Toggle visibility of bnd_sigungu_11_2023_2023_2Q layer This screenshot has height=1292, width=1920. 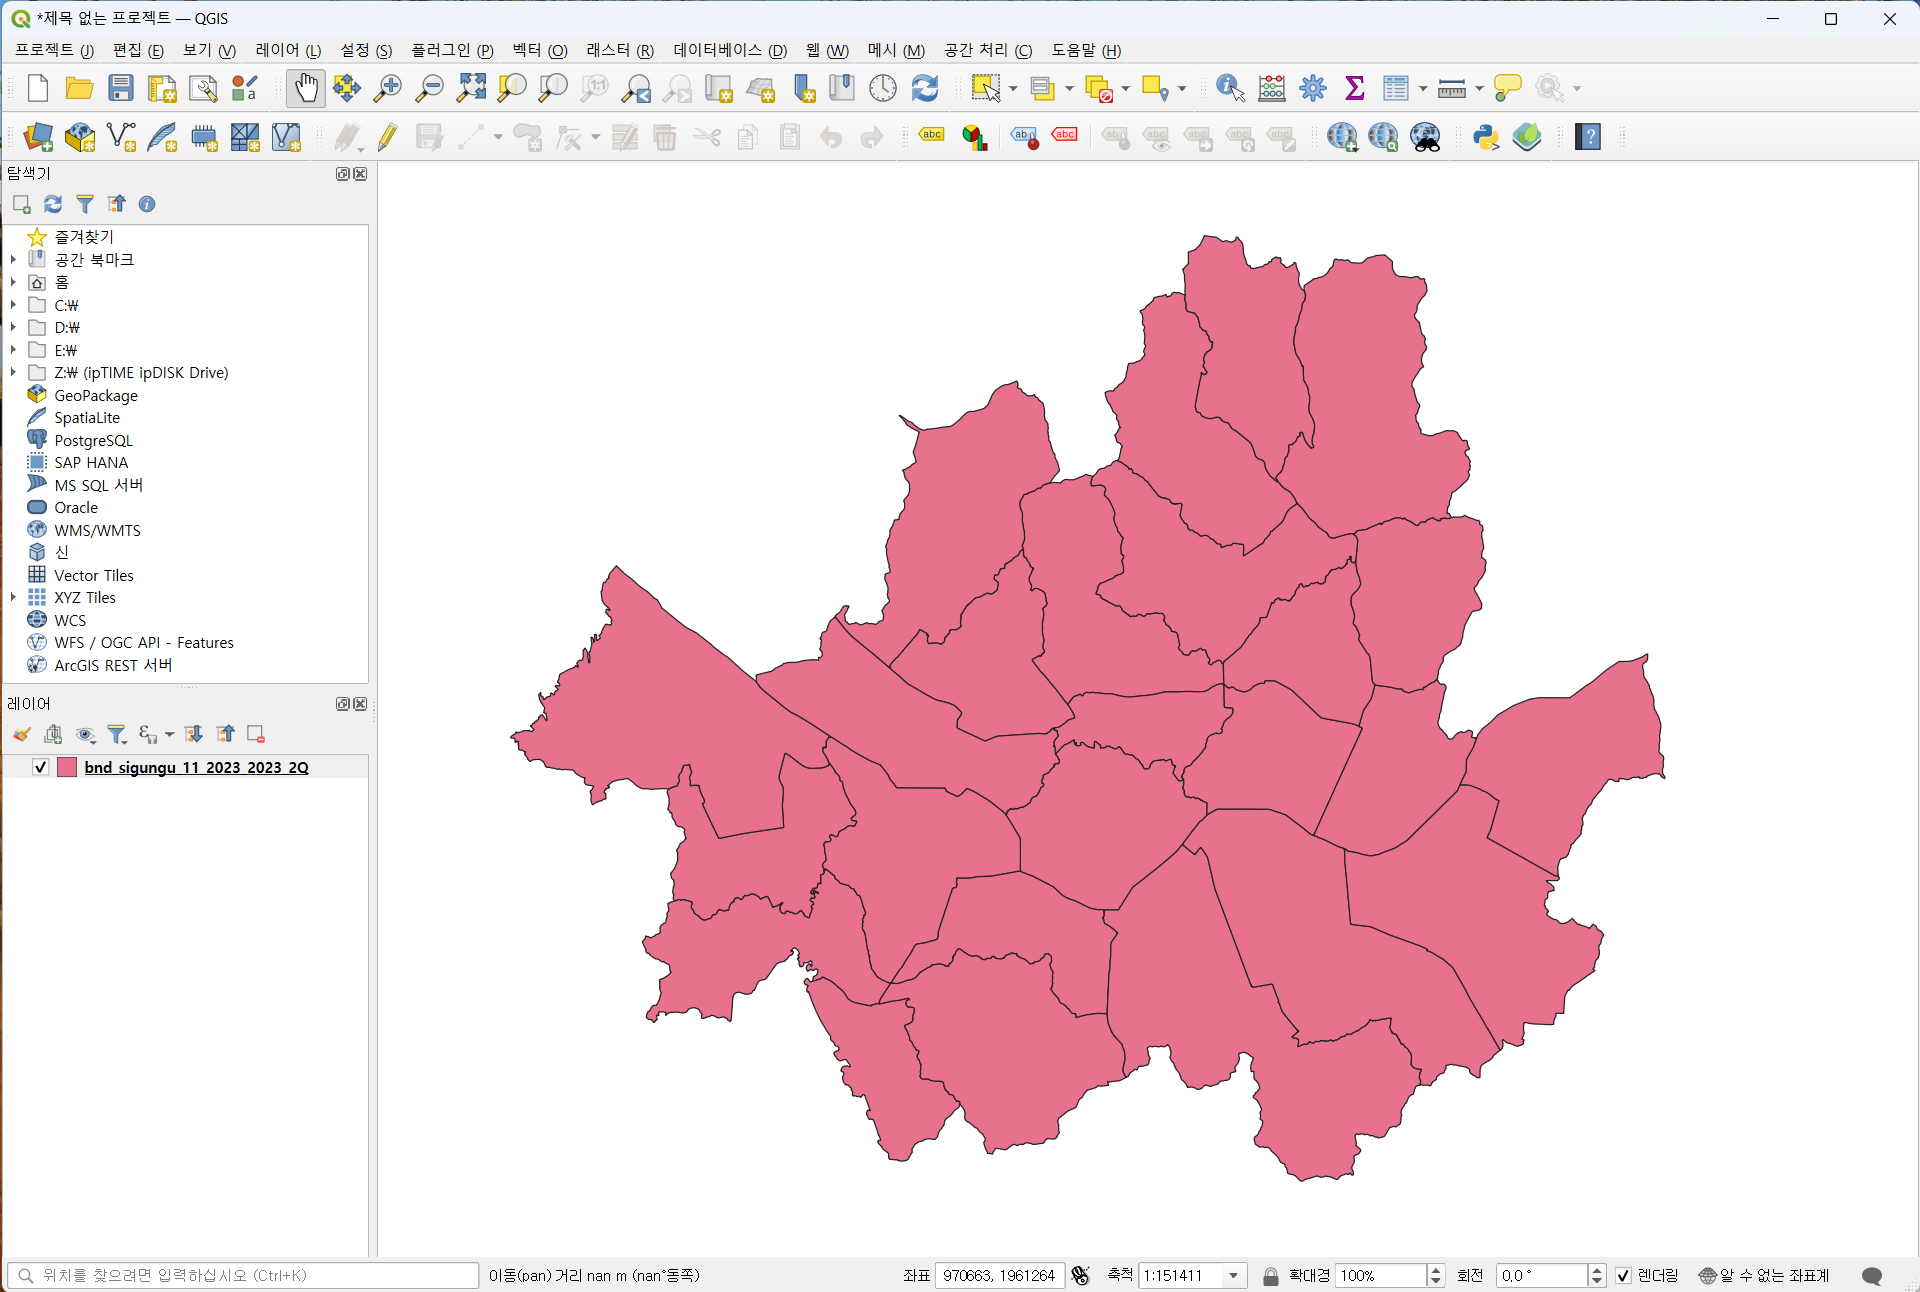(41, 767)
